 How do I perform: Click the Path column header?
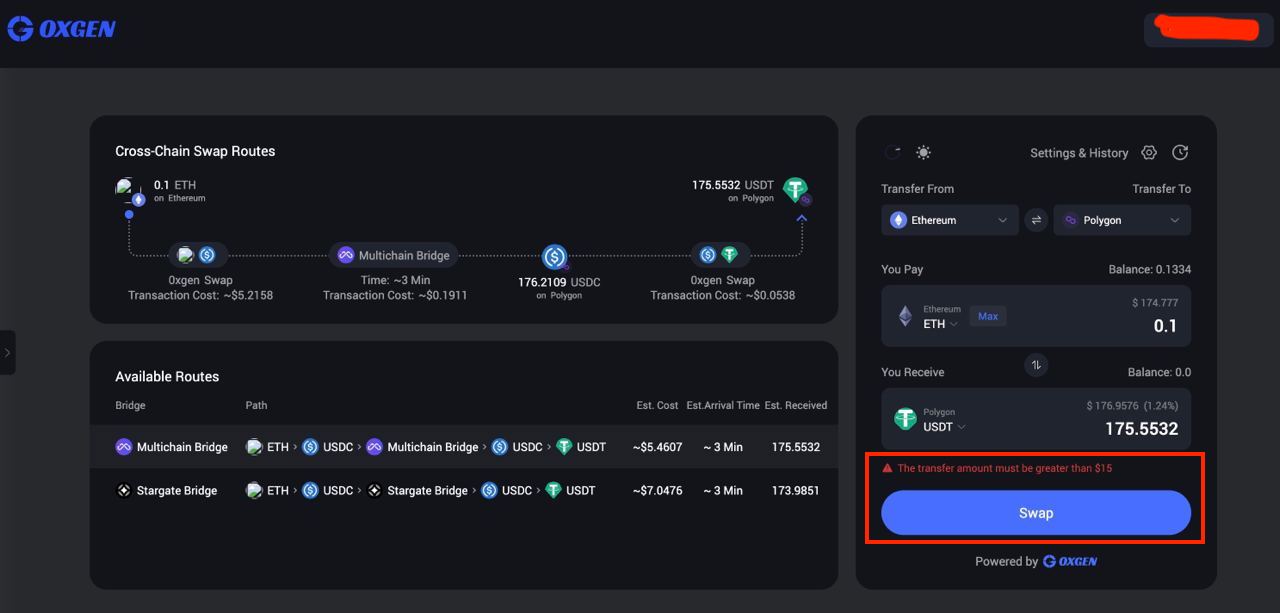256,405
